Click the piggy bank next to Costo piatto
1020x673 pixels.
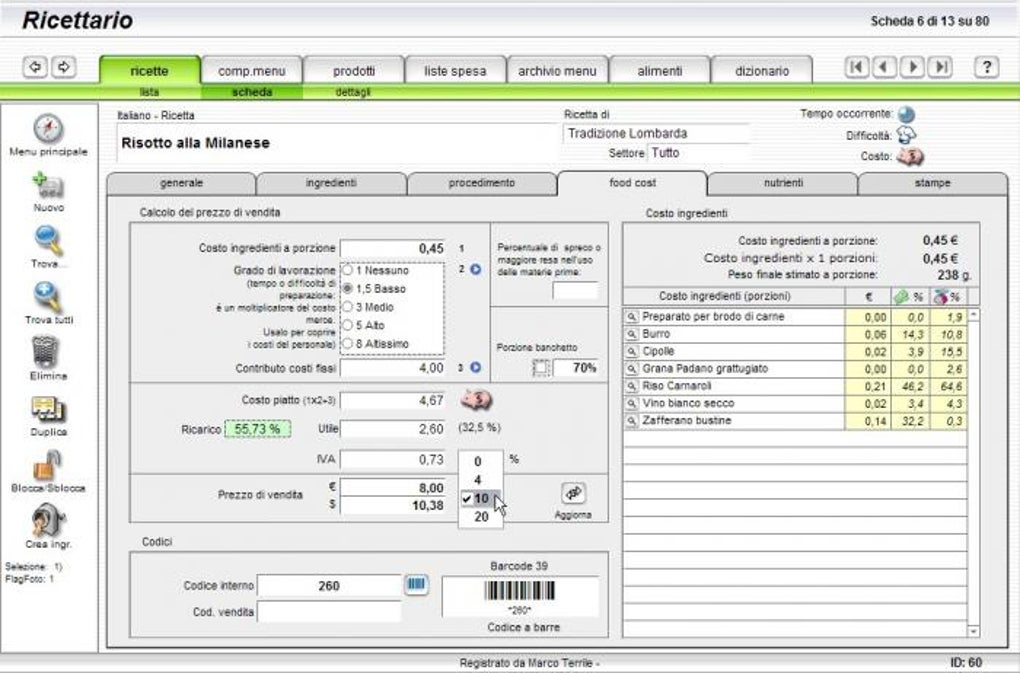click(x=476, y=400)
